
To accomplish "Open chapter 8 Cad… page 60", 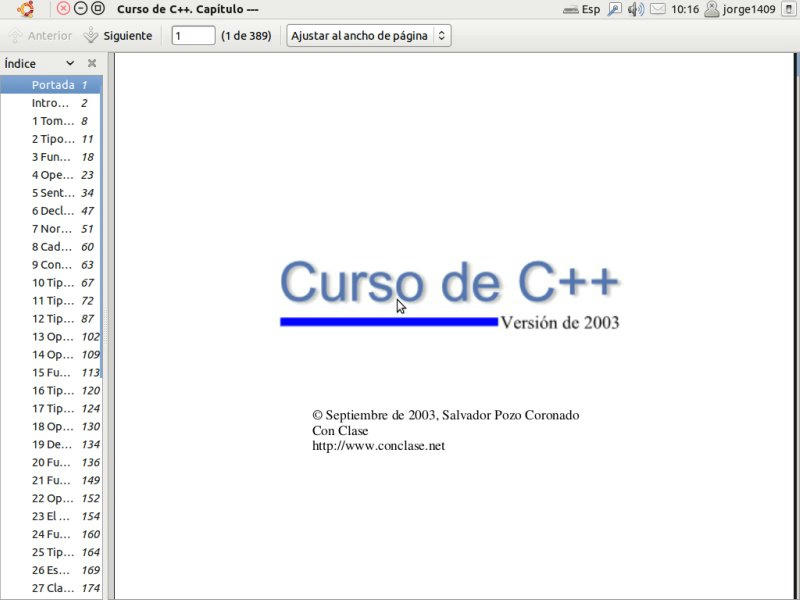I will pyautogui.click(x=51, y=246).
